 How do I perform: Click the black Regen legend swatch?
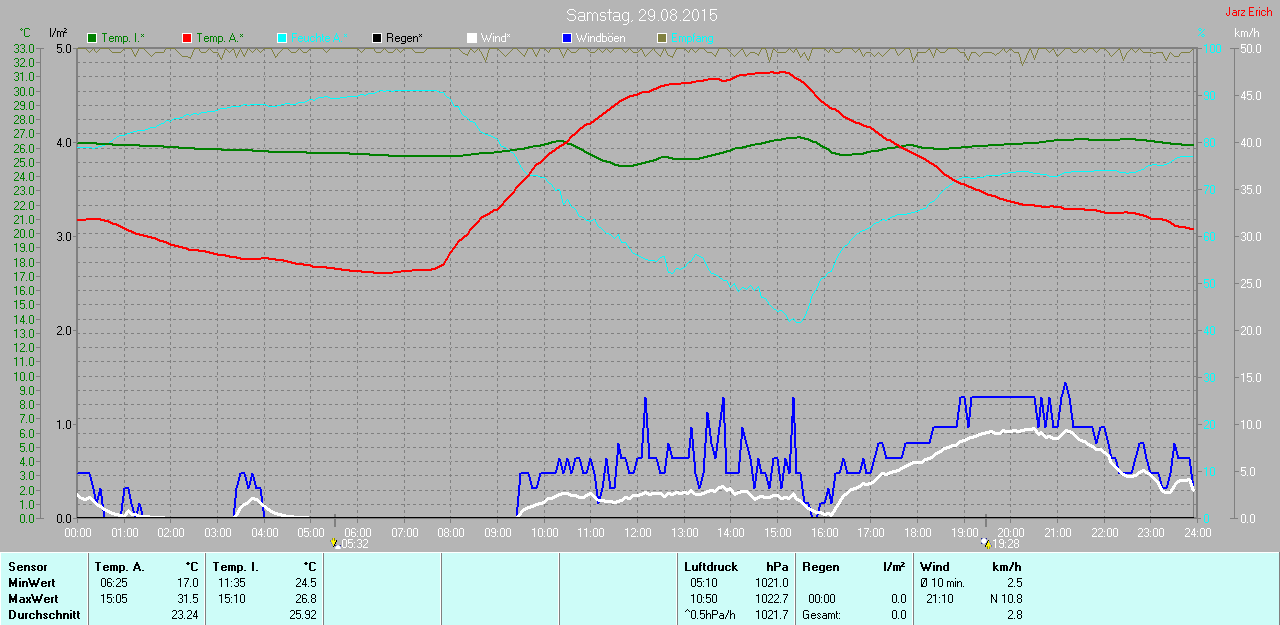tap(377, 38)
